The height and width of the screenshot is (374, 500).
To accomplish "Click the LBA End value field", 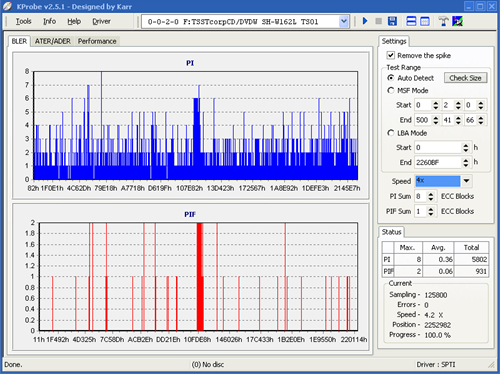I will pos(438,162).
